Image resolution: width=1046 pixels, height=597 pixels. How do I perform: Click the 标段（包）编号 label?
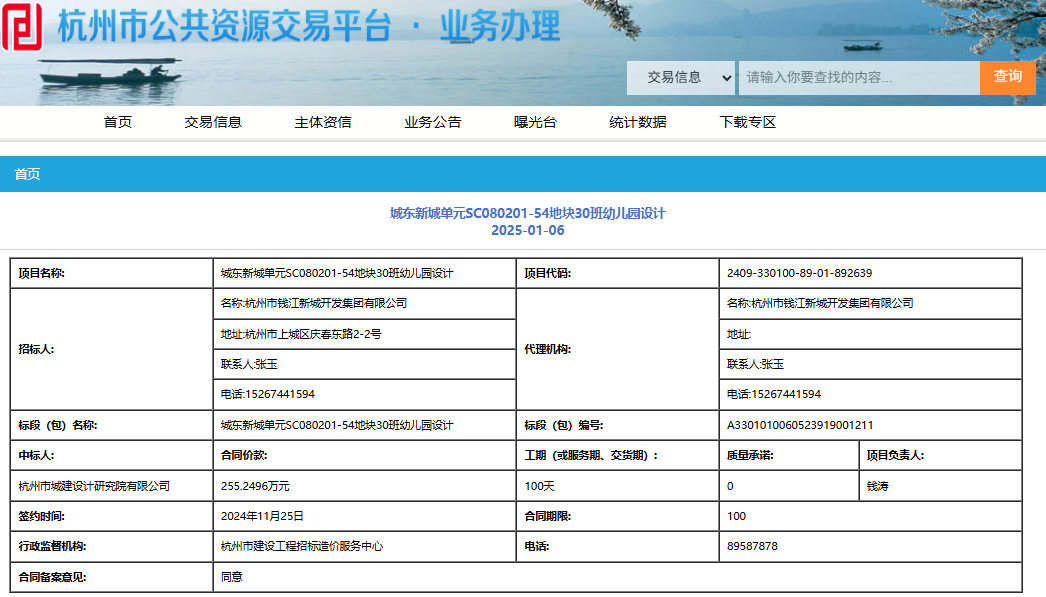(x=564, y=425)
